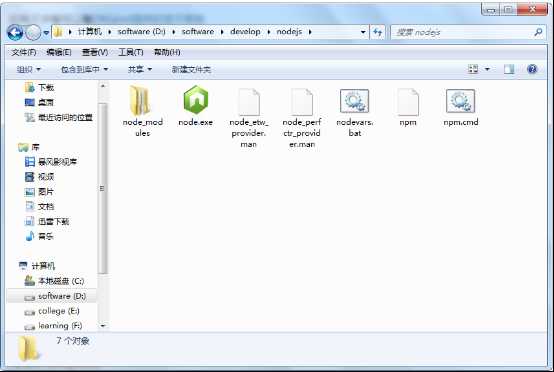Show the preview pane
The width and height of the screenshot is (554, 372).
tap(509, 69)
